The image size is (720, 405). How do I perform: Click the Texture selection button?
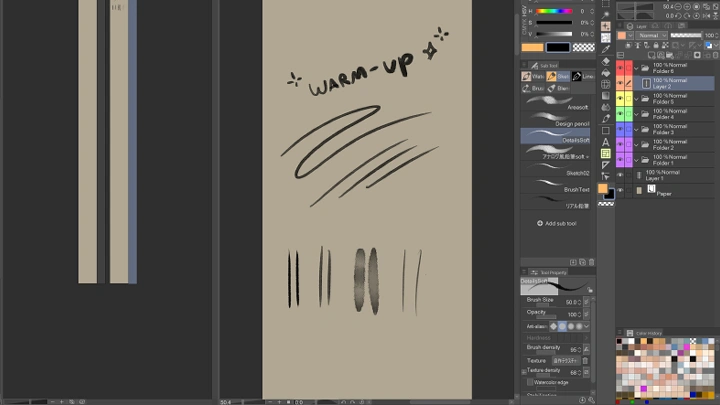[565, 361]
